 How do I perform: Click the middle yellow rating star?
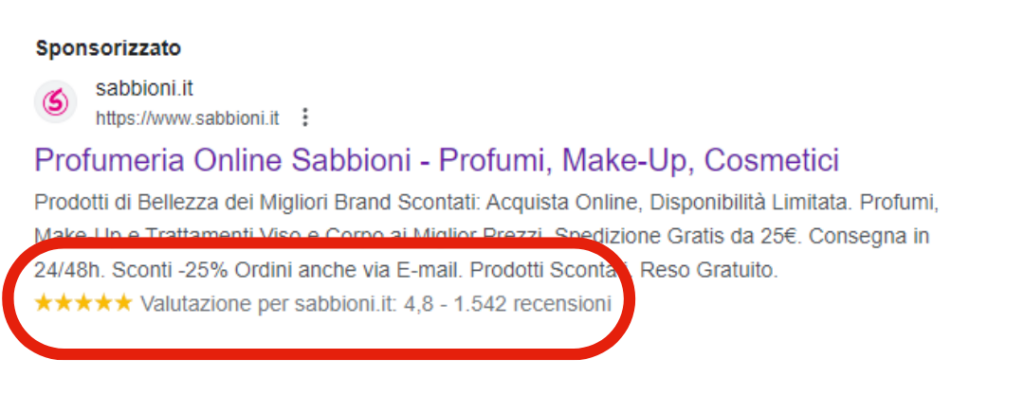point(84,303)
